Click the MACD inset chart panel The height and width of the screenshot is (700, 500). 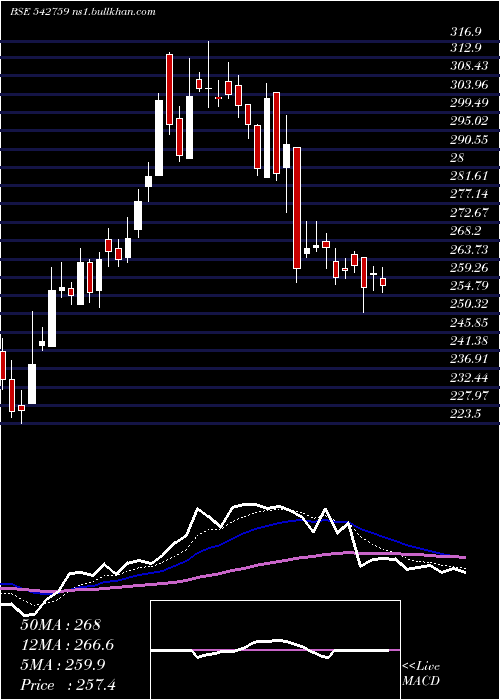[x=275, y=650]
